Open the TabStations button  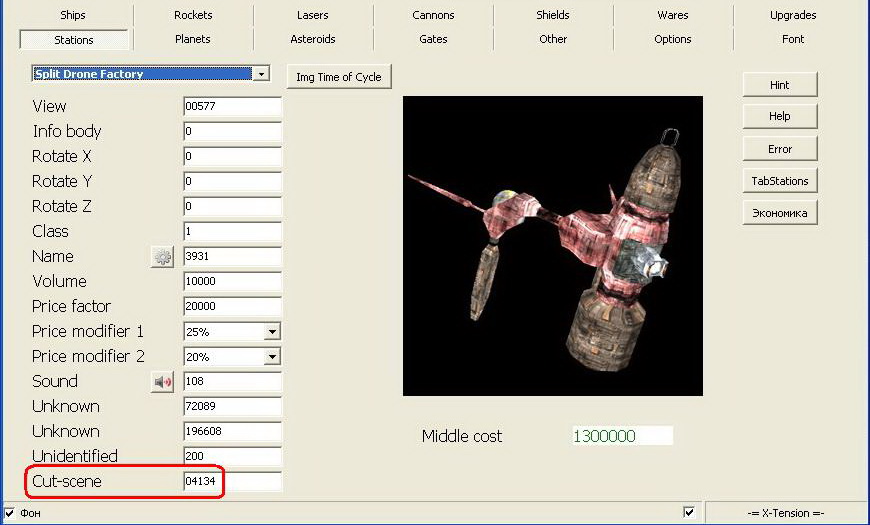coord(780,181)
